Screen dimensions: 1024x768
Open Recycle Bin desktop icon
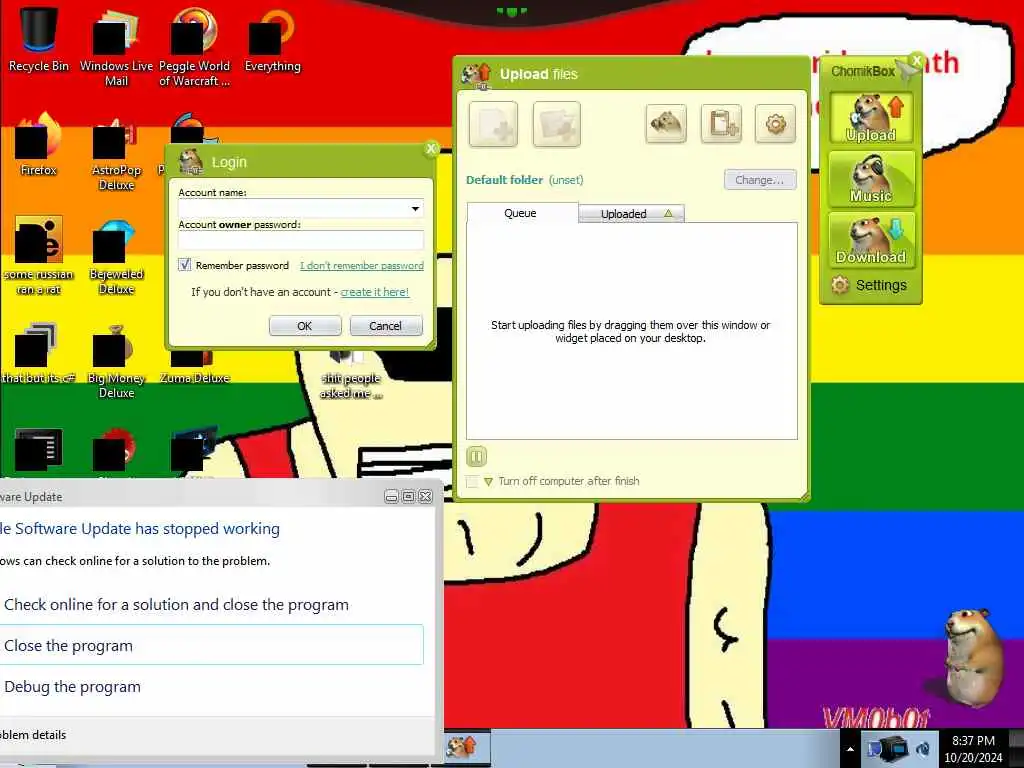pos(39,39)
